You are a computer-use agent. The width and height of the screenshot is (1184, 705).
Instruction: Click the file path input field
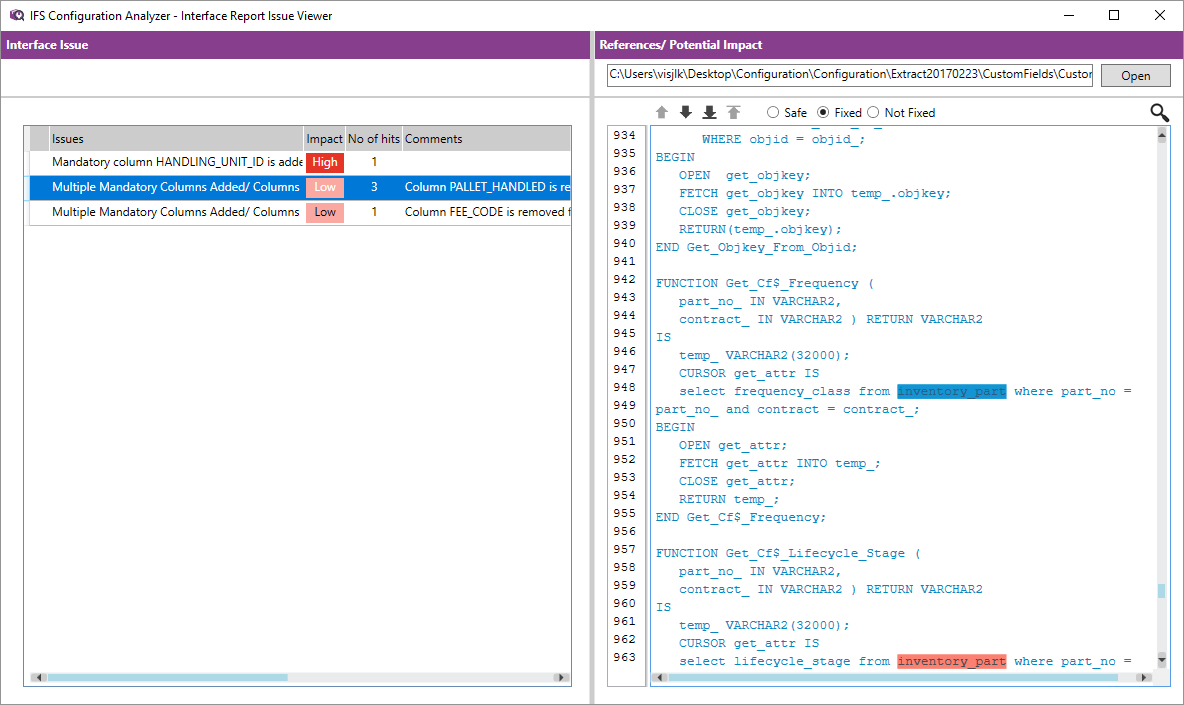click(849, 75)
